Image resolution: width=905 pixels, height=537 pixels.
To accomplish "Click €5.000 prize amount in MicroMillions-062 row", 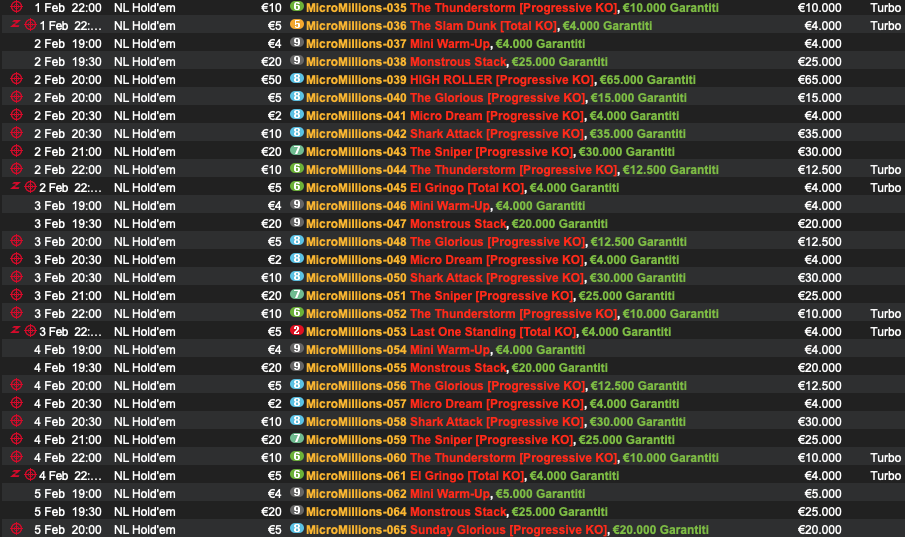I will [x=822, y=494].
